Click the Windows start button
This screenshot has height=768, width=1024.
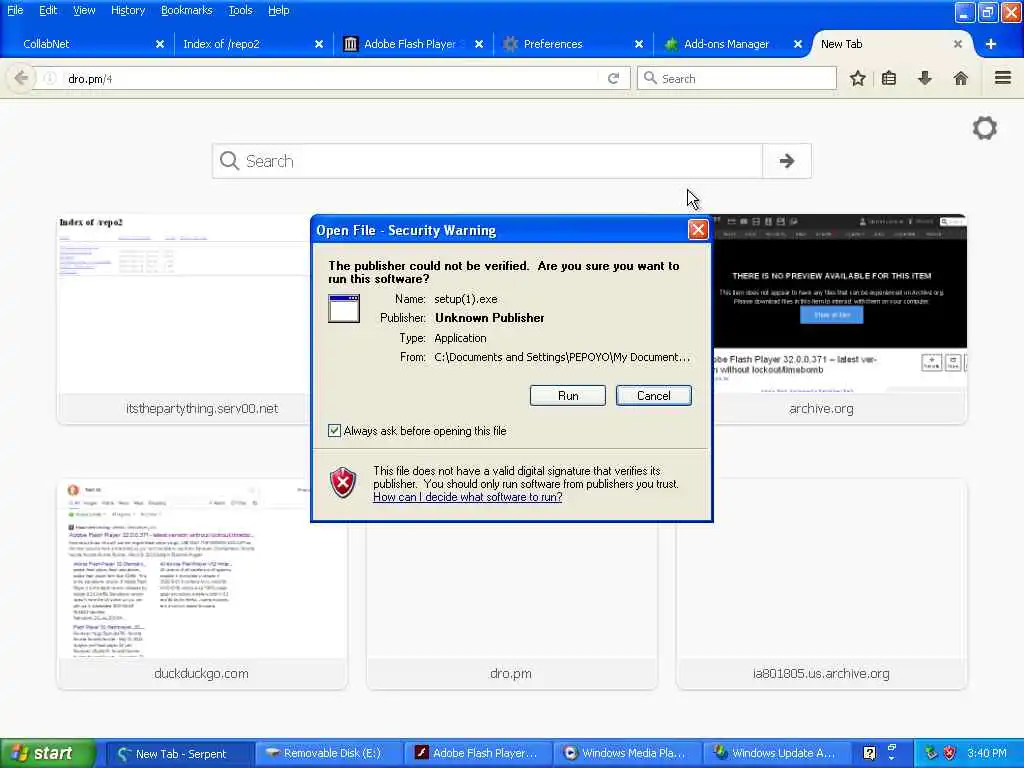[x=47, y=753]
